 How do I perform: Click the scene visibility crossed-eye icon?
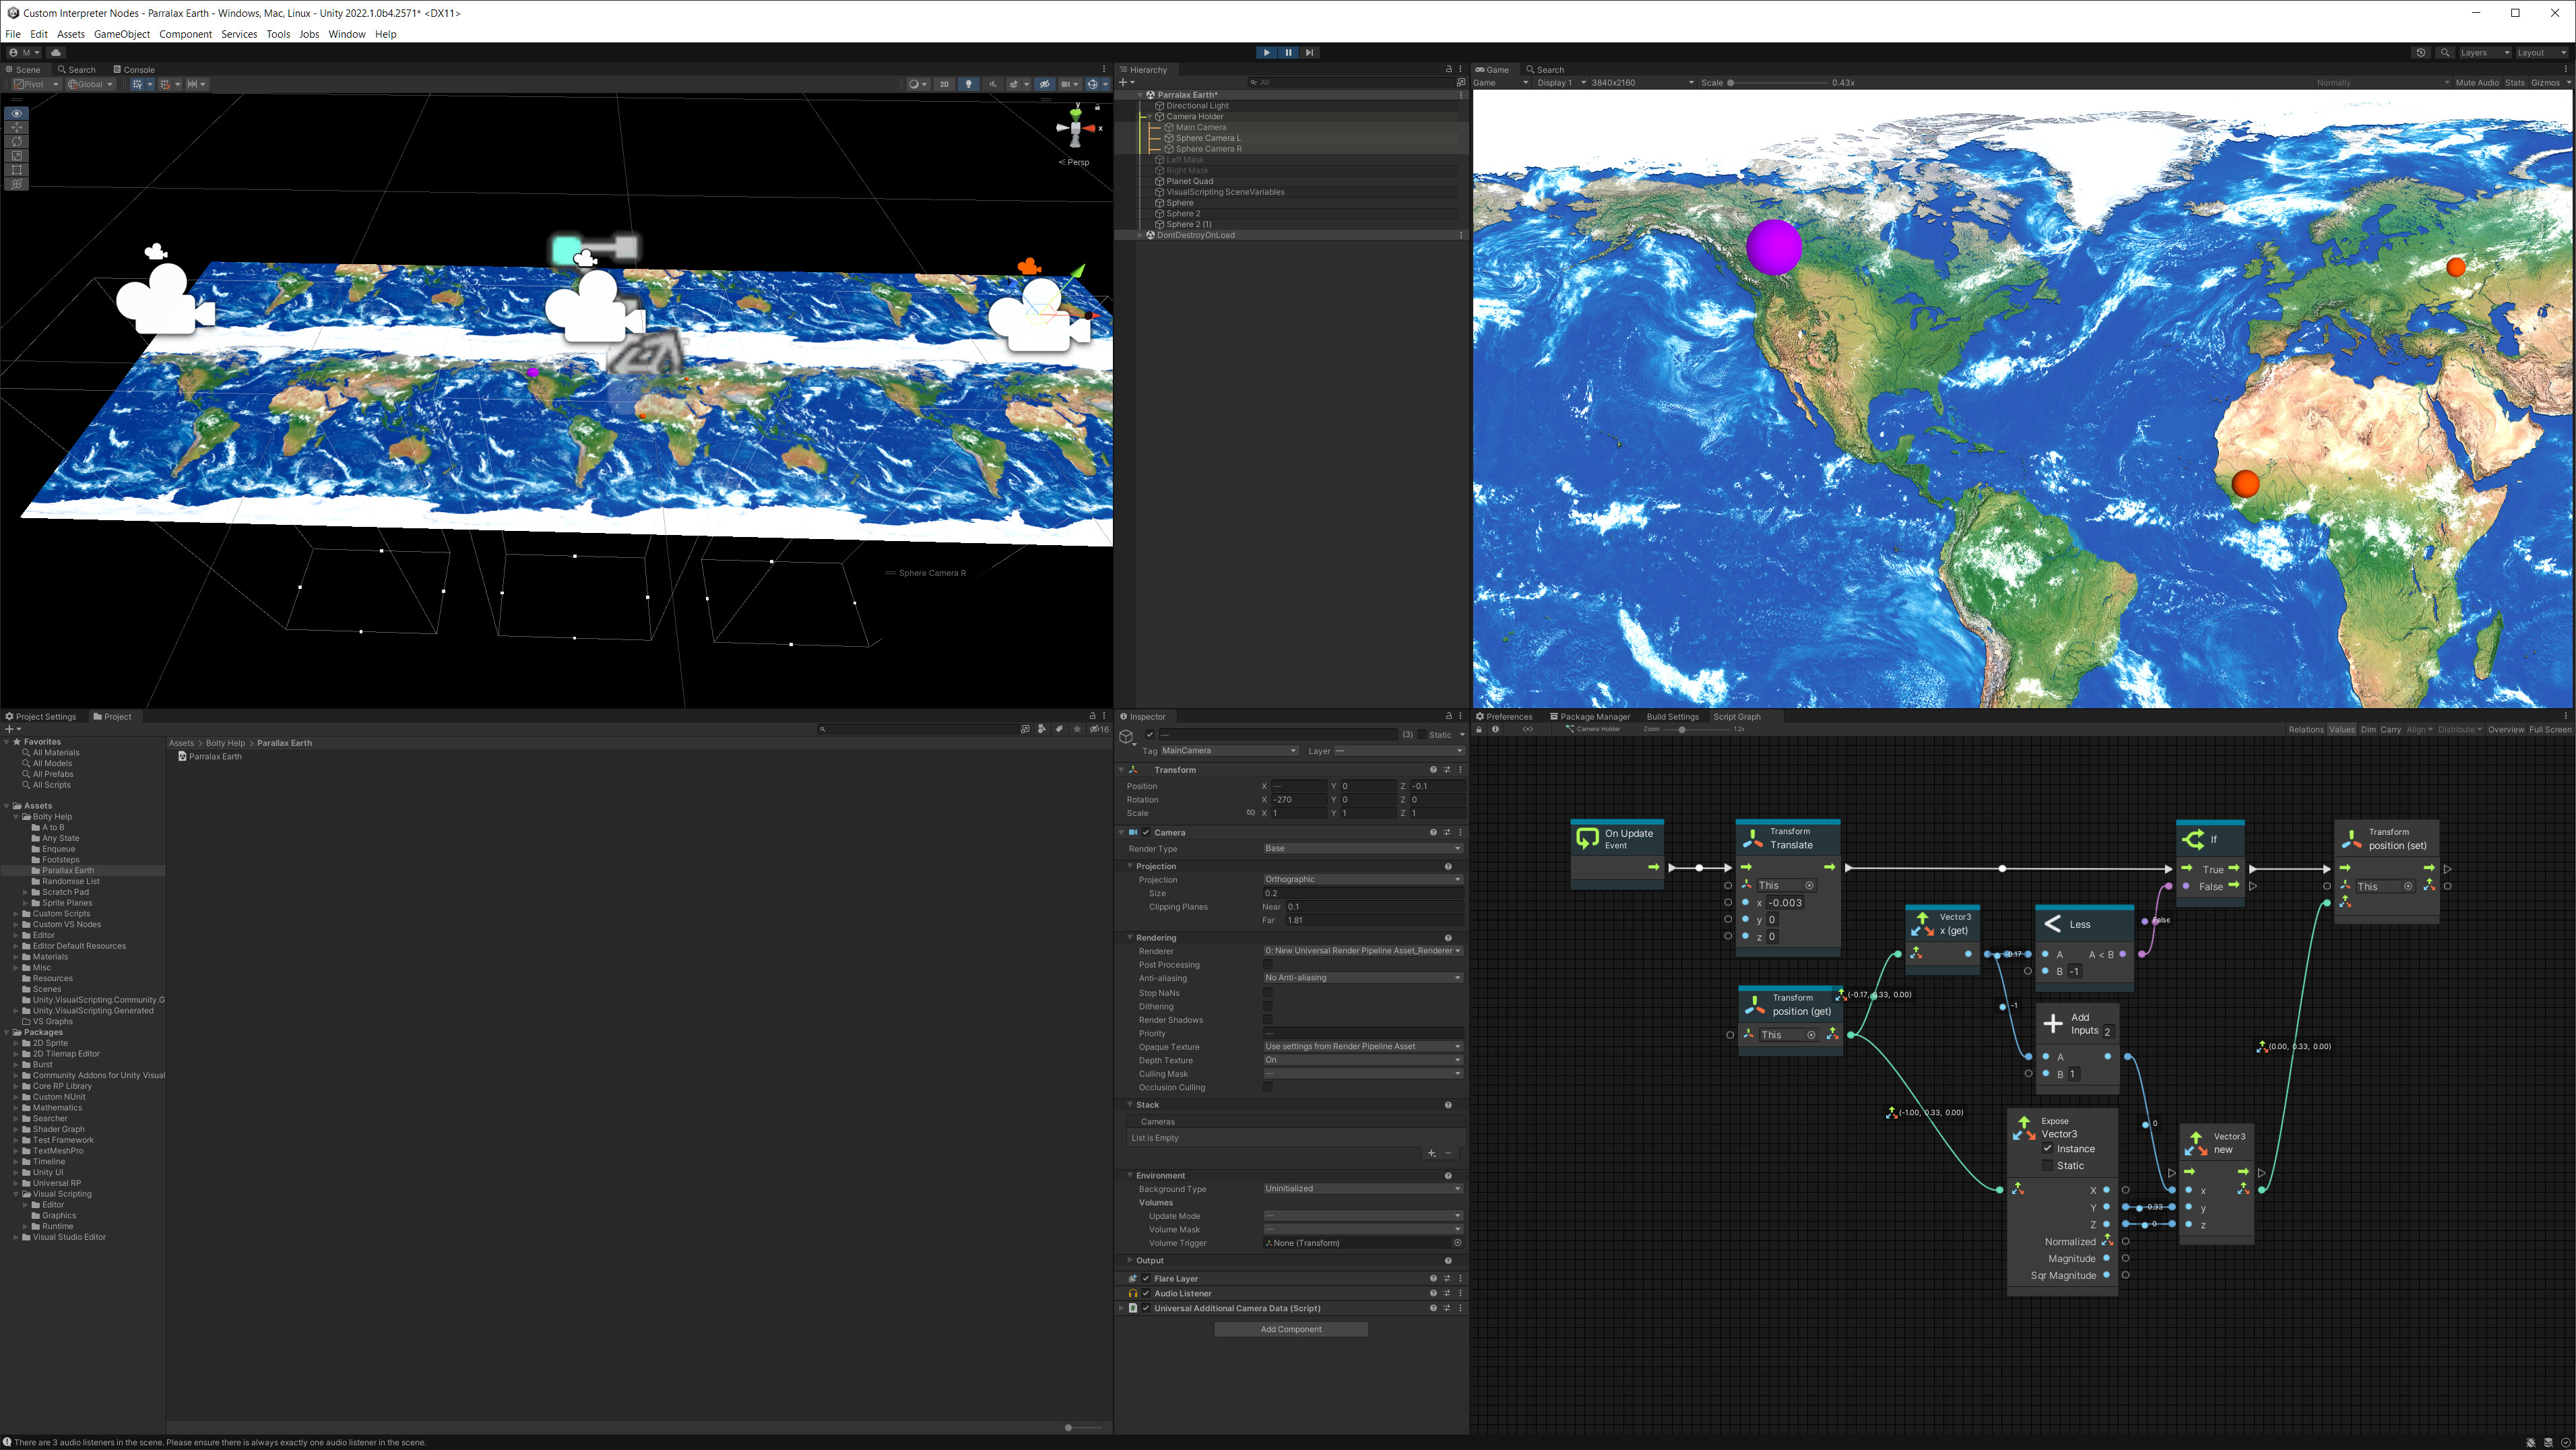(x=1044, y=84)
